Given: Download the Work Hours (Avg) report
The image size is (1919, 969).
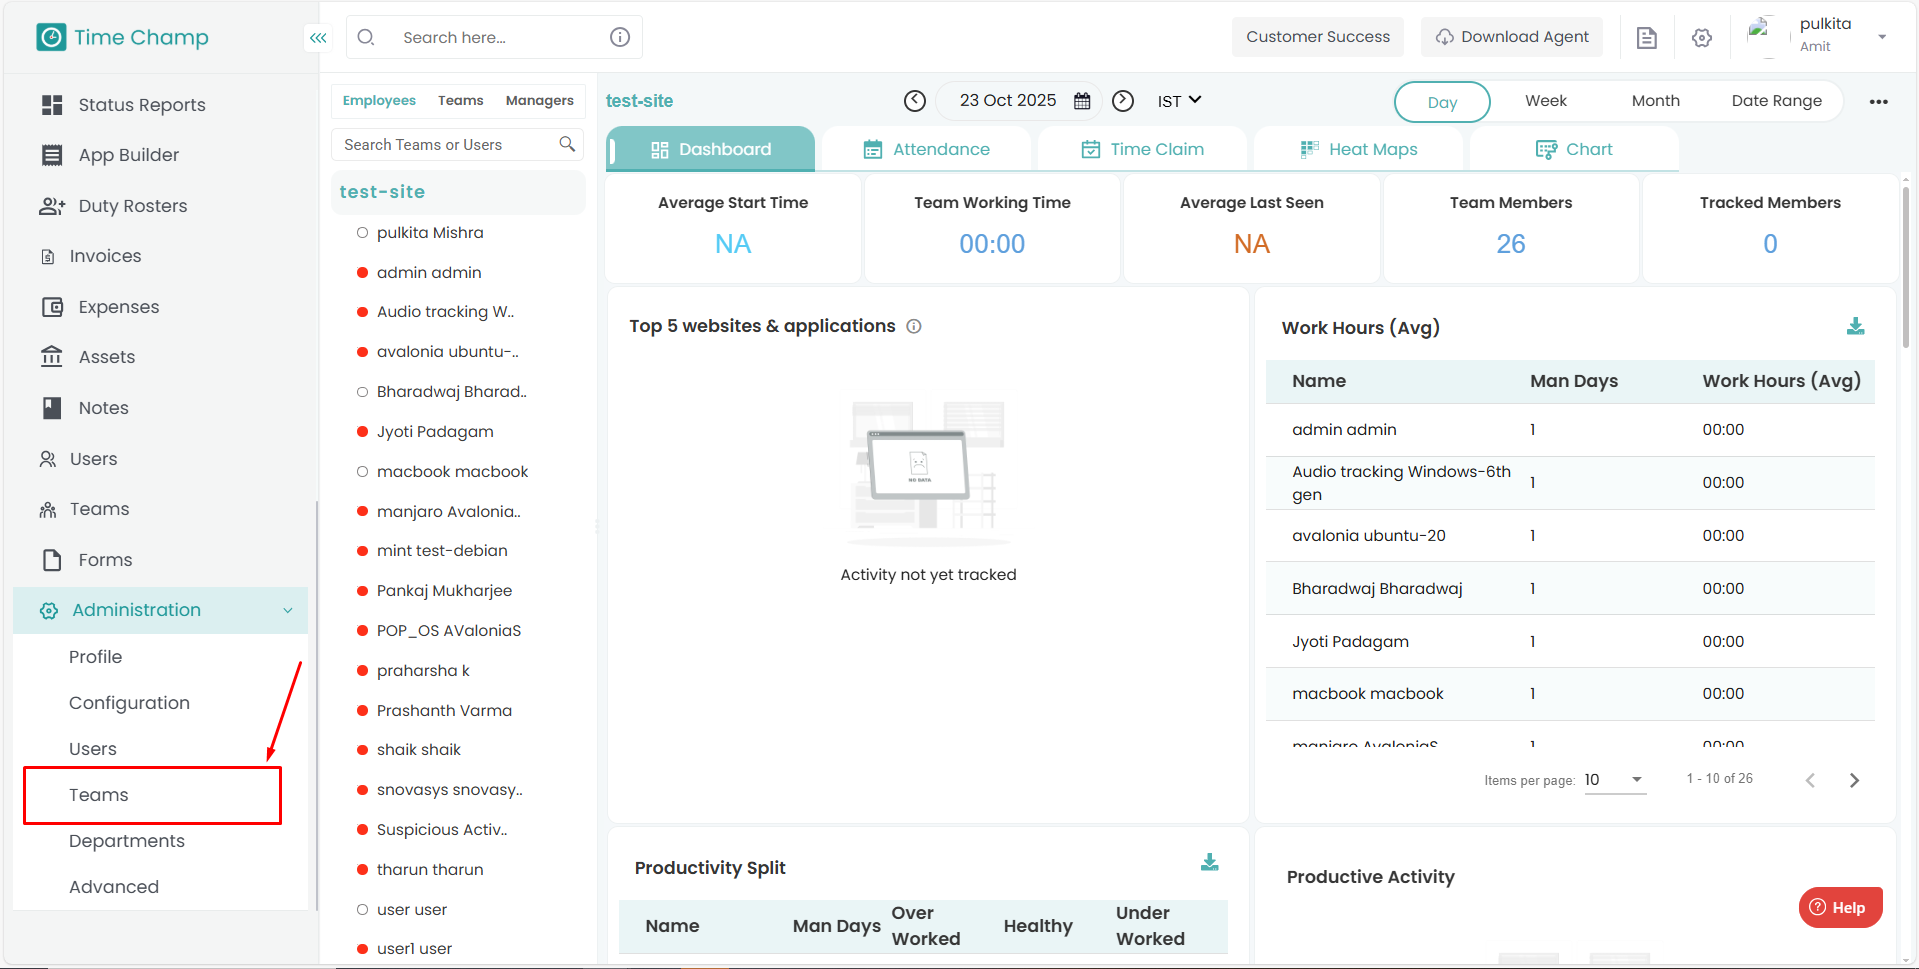Looking at the screenshot, I should (x=1855, y=326).
